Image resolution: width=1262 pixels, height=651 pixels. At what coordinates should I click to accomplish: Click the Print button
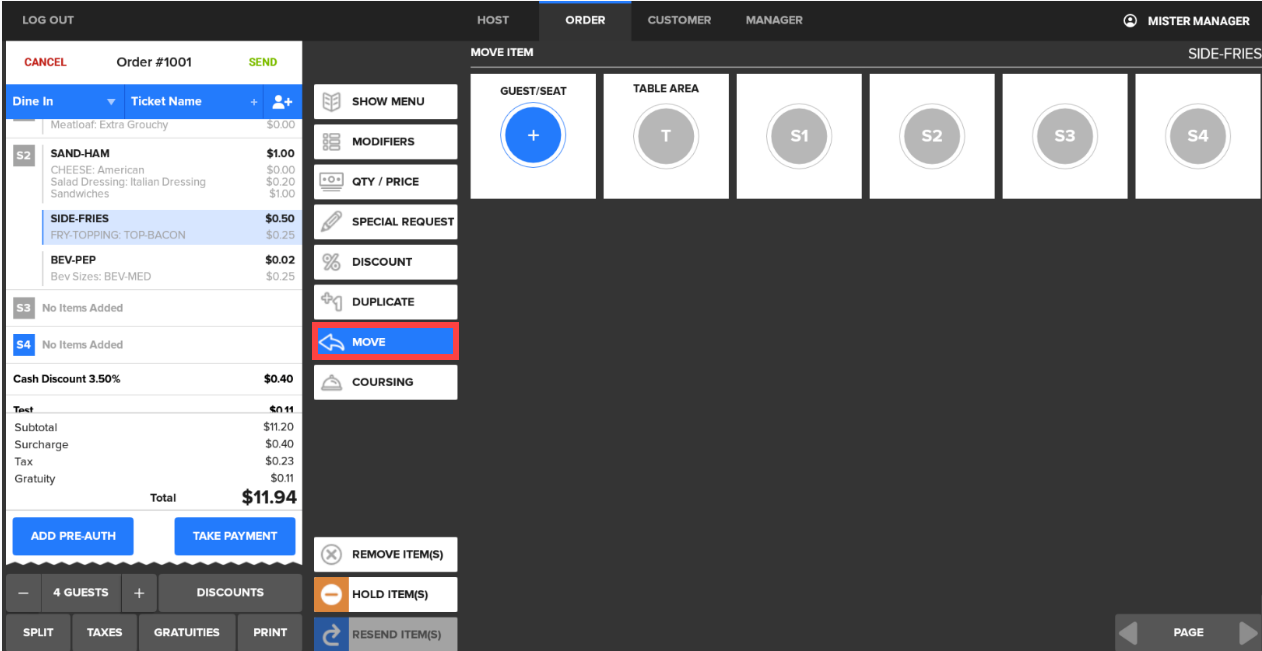(x=270, y=632)
